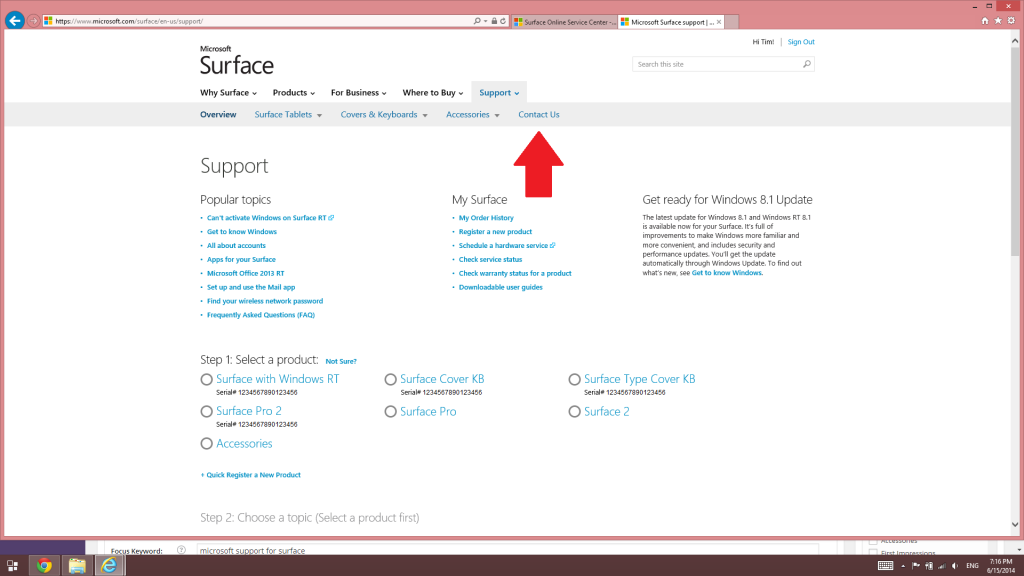The height and width of the screenshot is (576, 1024).
Task: Open Contact Us in subnav
Action: [x=539, y=114]
